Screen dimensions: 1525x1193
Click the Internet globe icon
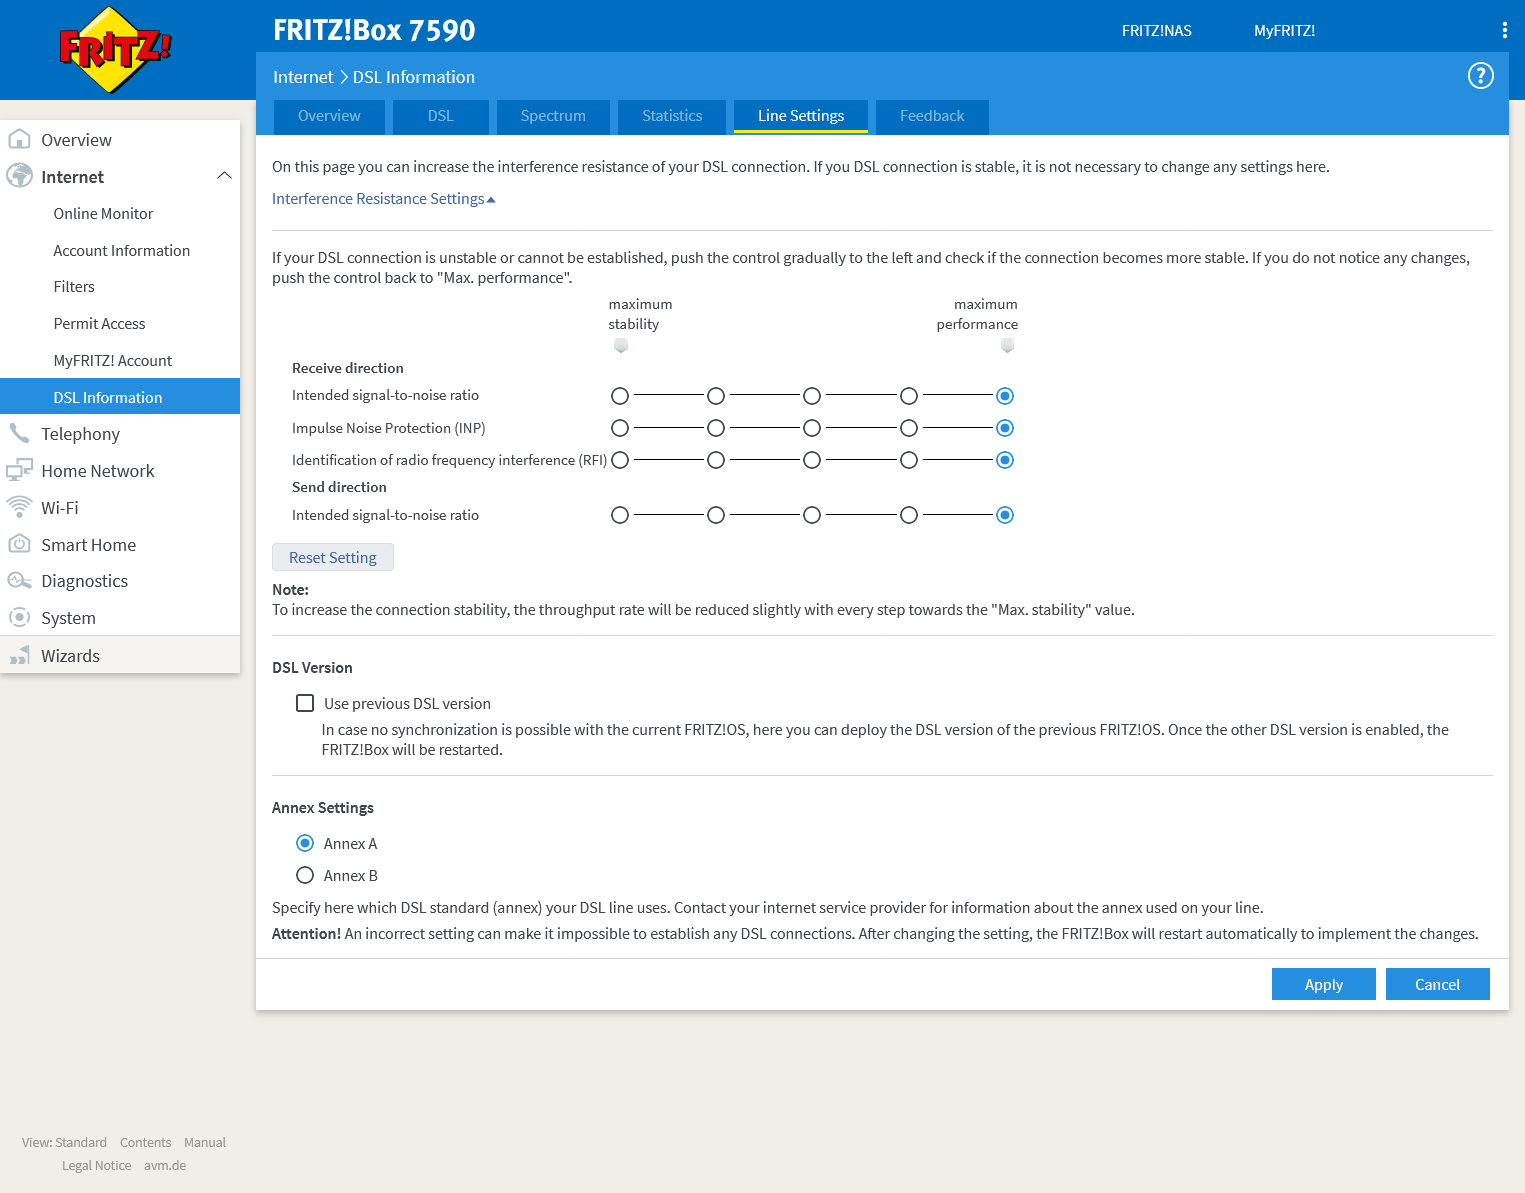pyautogui.click(x=19, y=176)
